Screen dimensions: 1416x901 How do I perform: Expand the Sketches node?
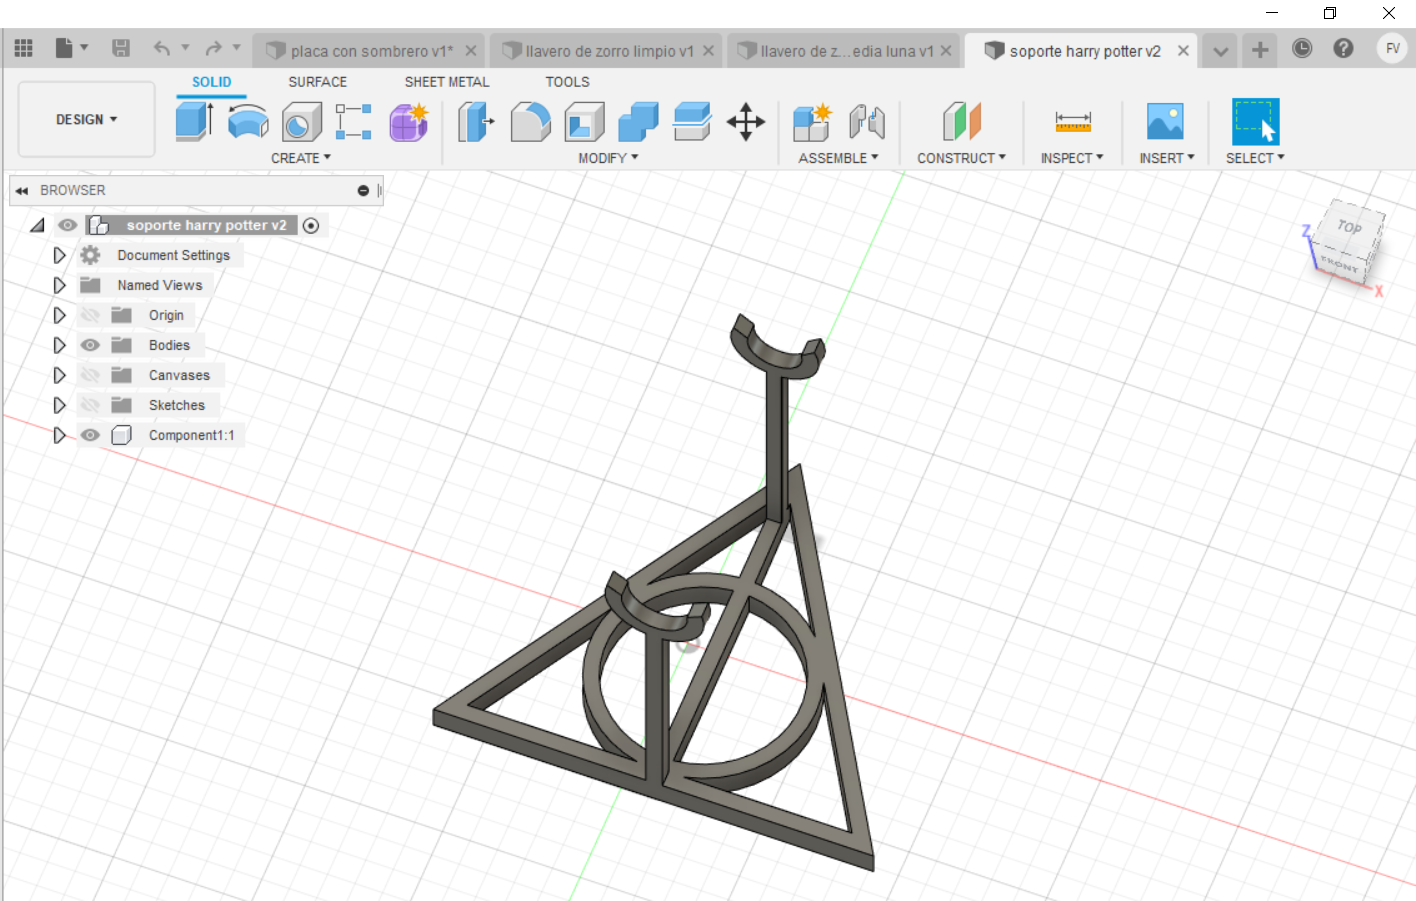click(x=59, y=405)
